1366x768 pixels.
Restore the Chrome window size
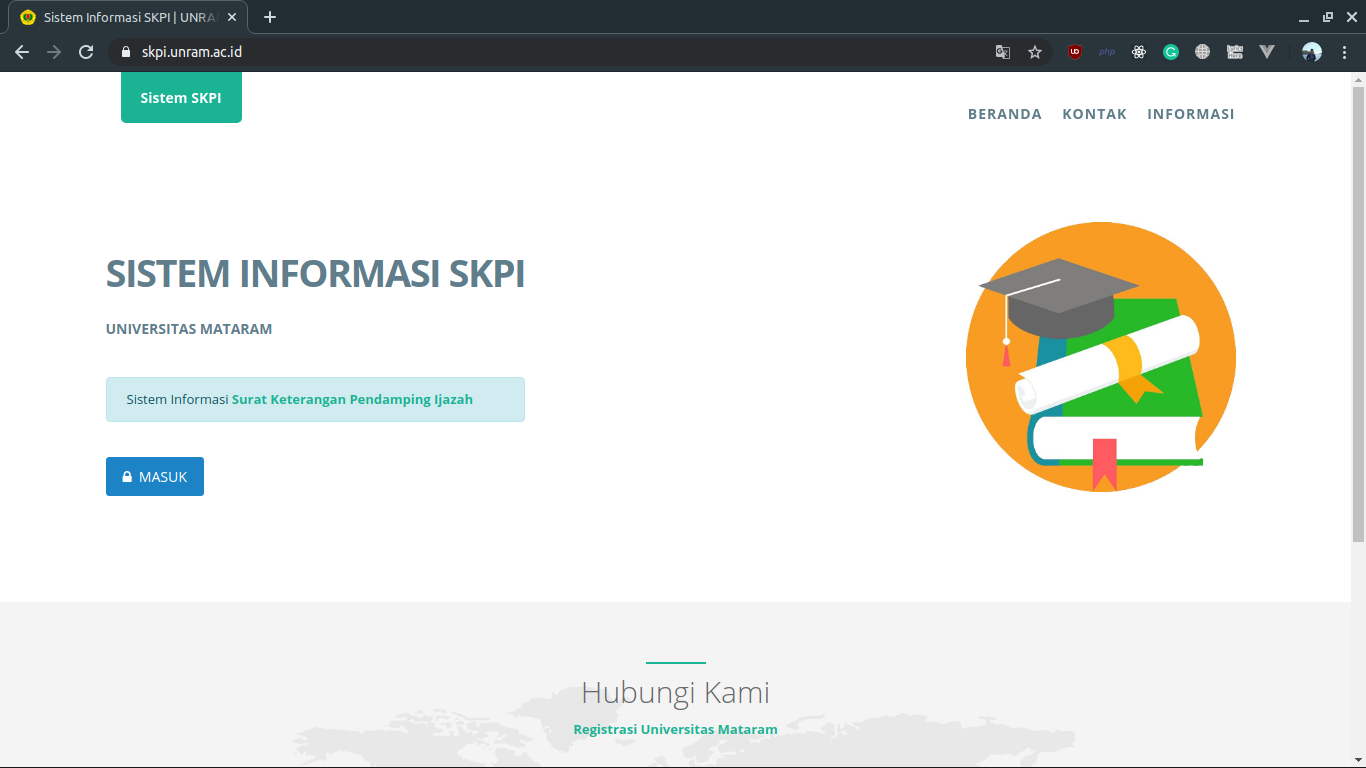[x=1328, y=17]
